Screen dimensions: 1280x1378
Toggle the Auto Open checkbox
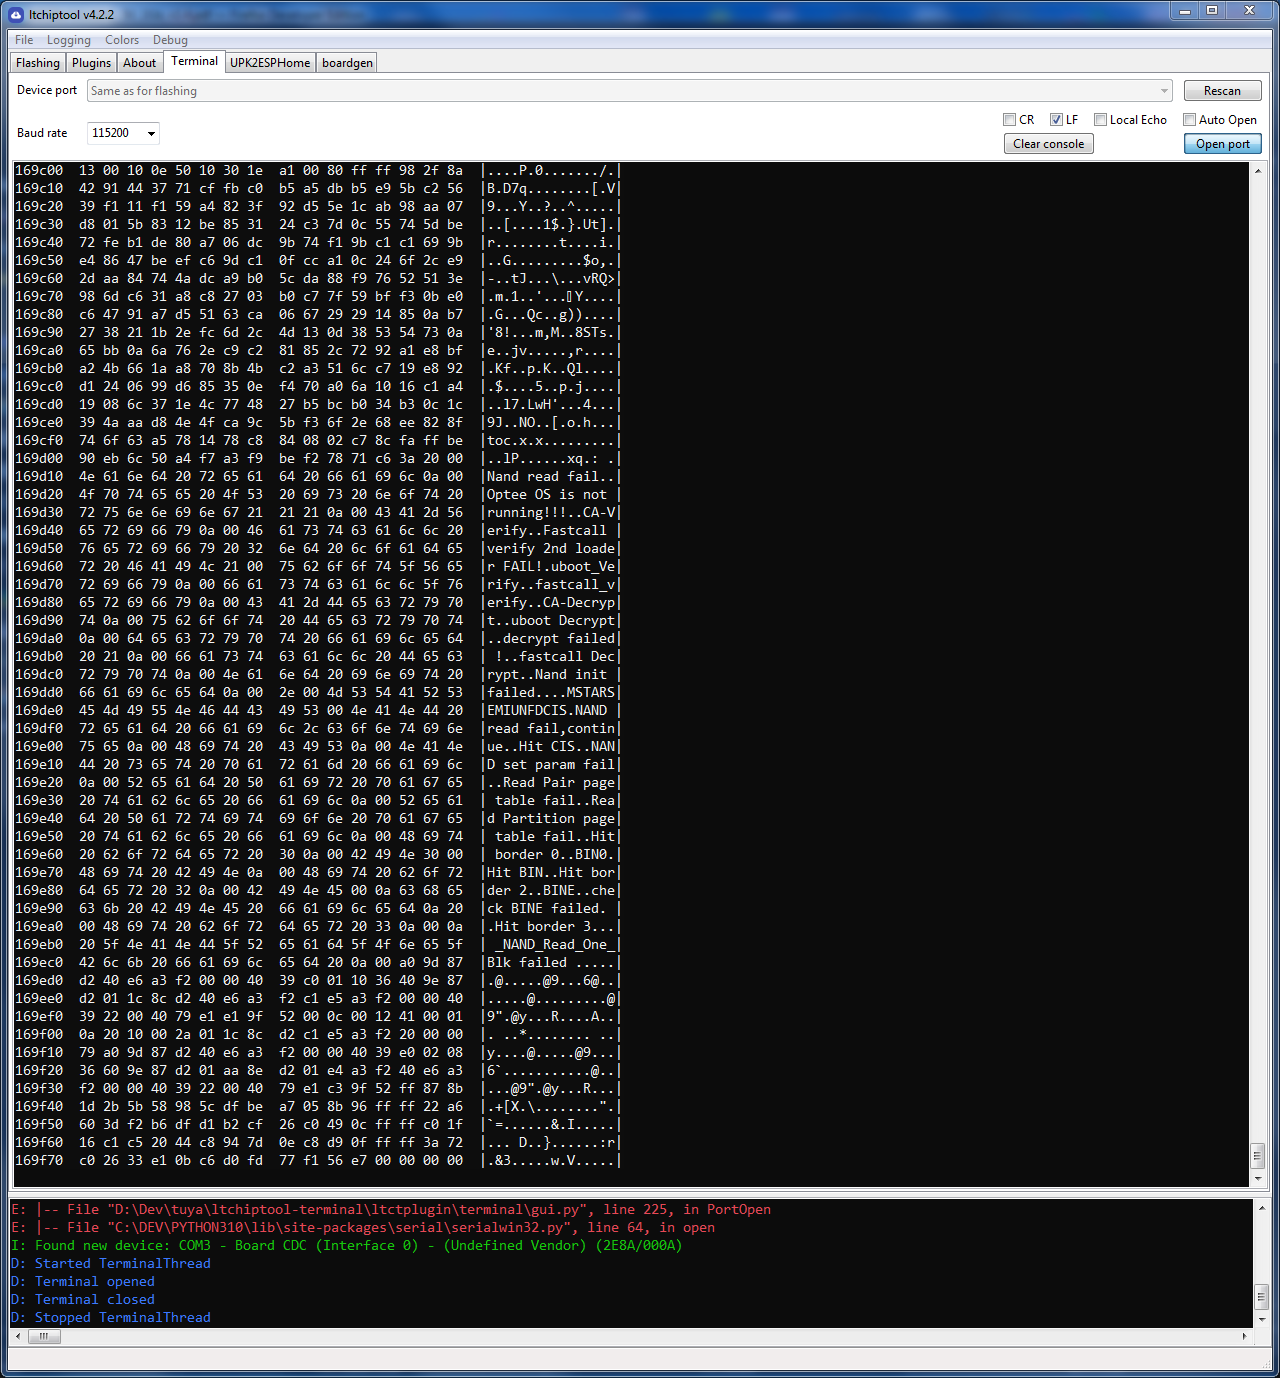coord(1190,120)
